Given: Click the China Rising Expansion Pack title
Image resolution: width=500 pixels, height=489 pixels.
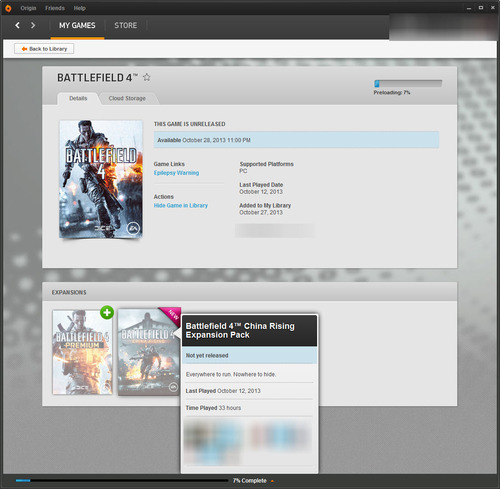Looking at the screenshot, I should click(240, 330).
